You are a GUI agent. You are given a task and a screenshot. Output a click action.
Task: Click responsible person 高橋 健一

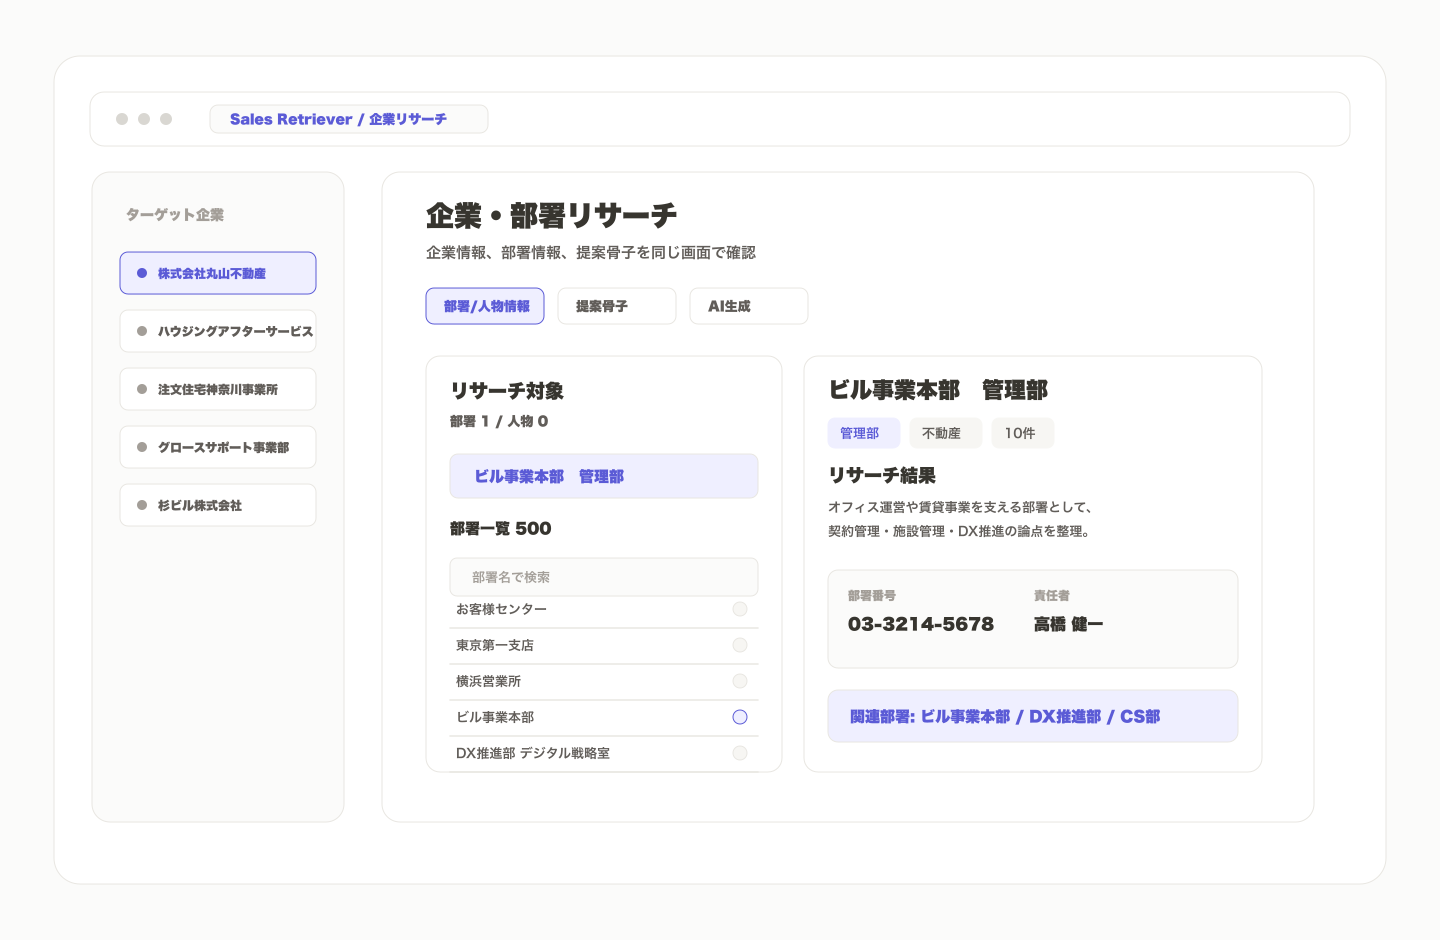[x=1068, y=624]
